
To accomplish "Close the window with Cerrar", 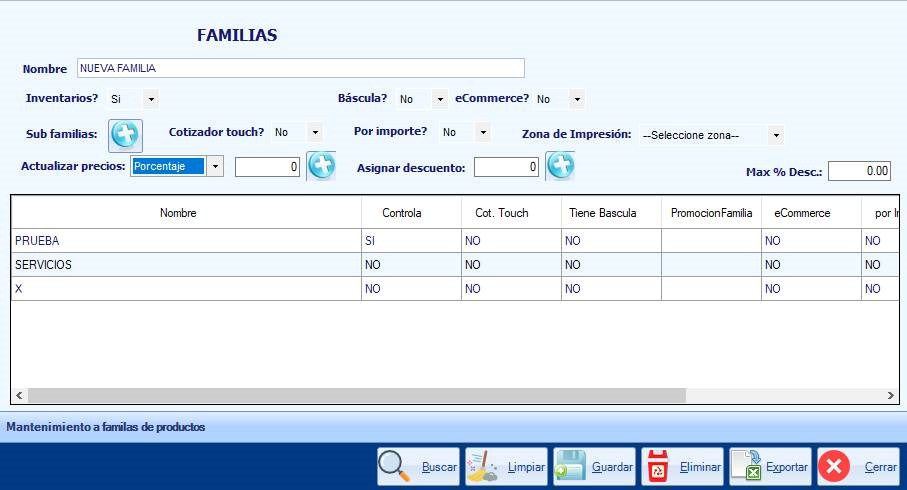I will pyautogui.click(x=858, y=466).
